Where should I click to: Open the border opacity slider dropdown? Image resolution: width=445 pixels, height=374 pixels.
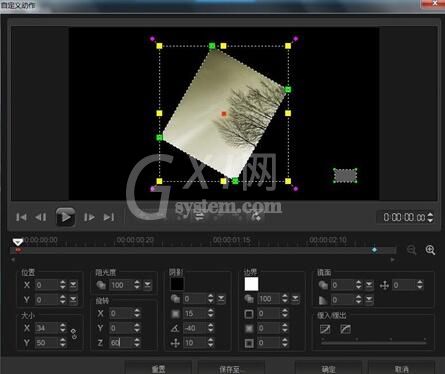(x=295, y=299)
